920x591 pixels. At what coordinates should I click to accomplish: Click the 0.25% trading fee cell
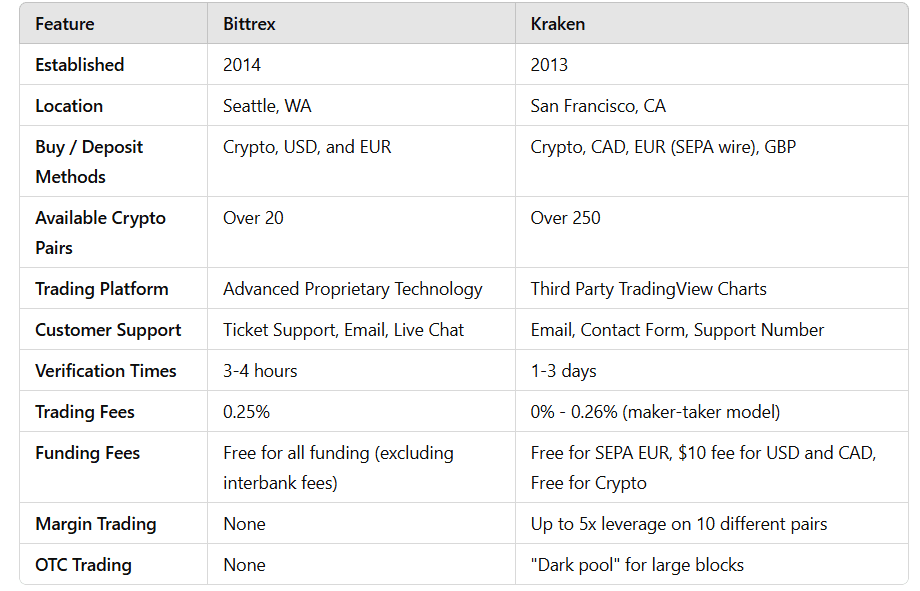(x=246, y=412)
